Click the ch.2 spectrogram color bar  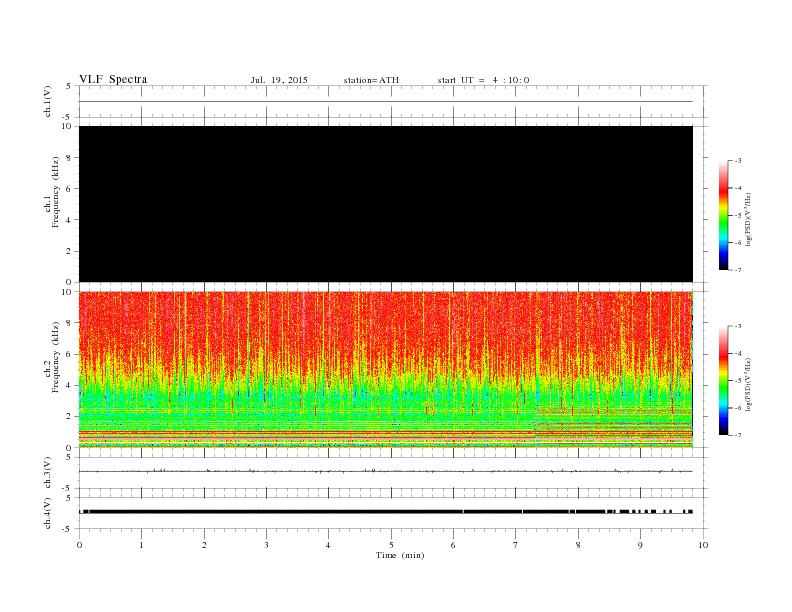coord(724,381)
